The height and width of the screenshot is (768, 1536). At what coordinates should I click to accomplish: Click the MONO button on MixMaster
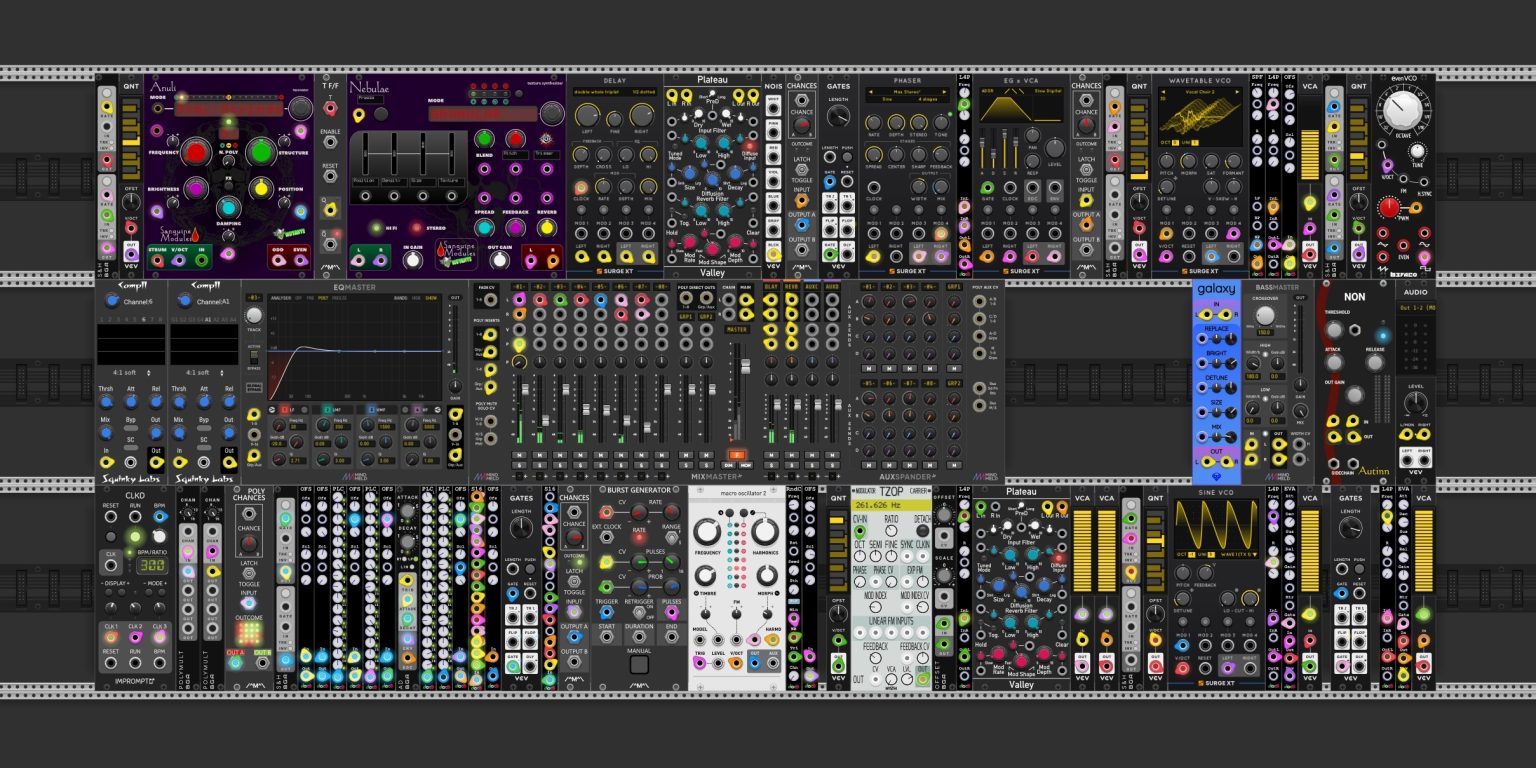[x=745, y=465]
